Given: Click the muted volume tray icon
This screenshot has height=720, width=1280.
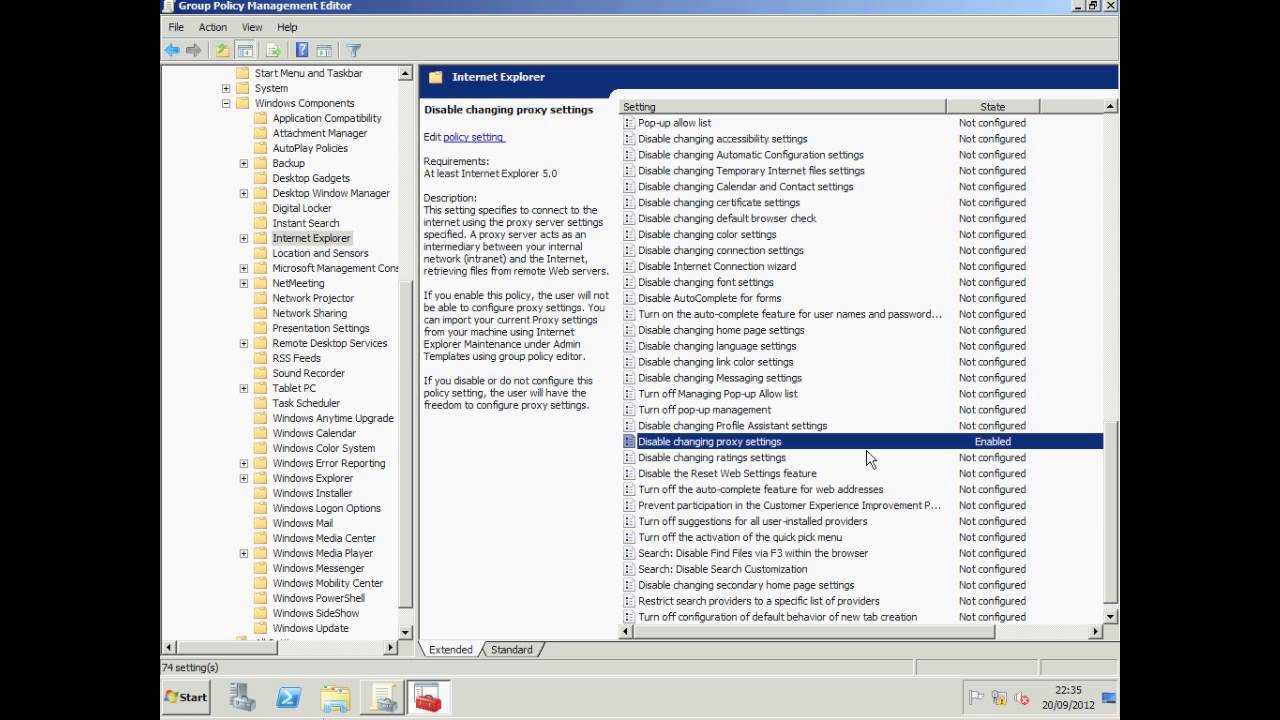Looking at the screenshot, I should click(x=1021, y=698).
